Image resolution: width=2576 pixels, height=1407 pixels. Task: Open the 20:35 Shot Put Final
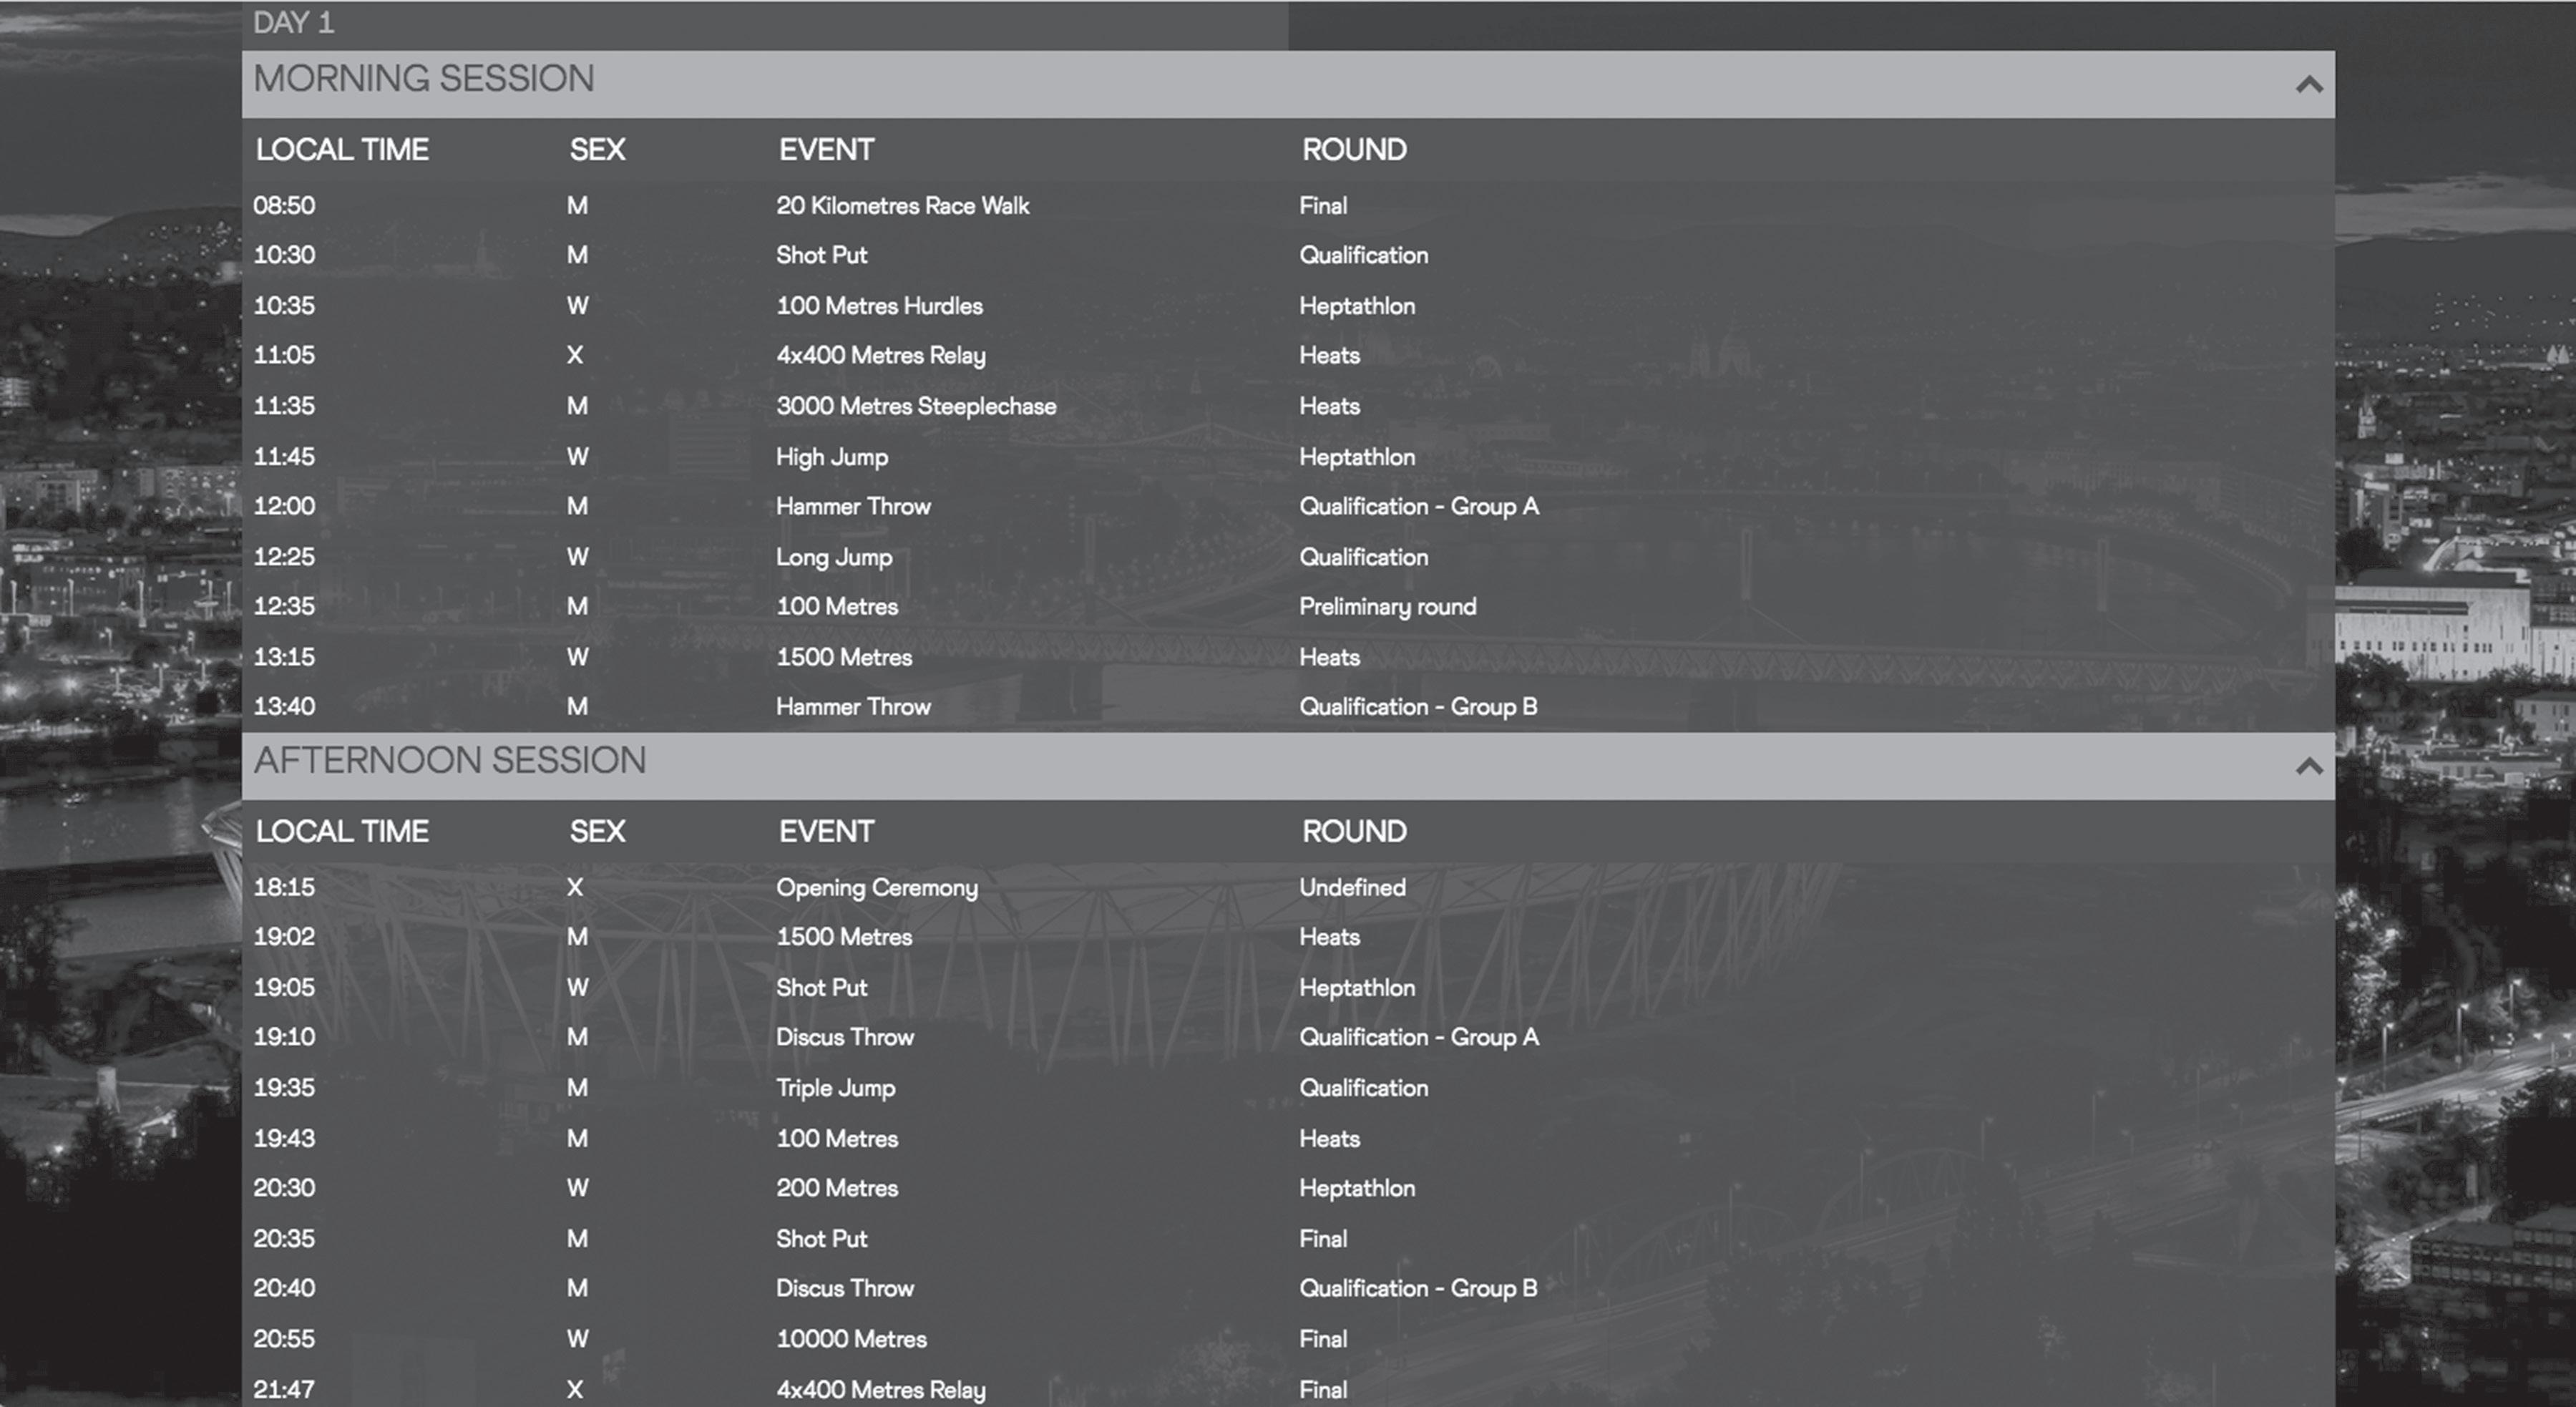pyautogui.click(x=822, y=1239)
